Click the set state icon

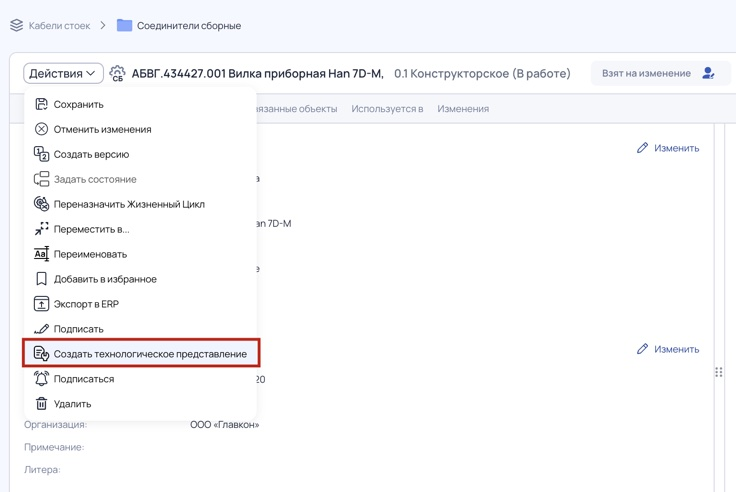(x=41, y=179)
